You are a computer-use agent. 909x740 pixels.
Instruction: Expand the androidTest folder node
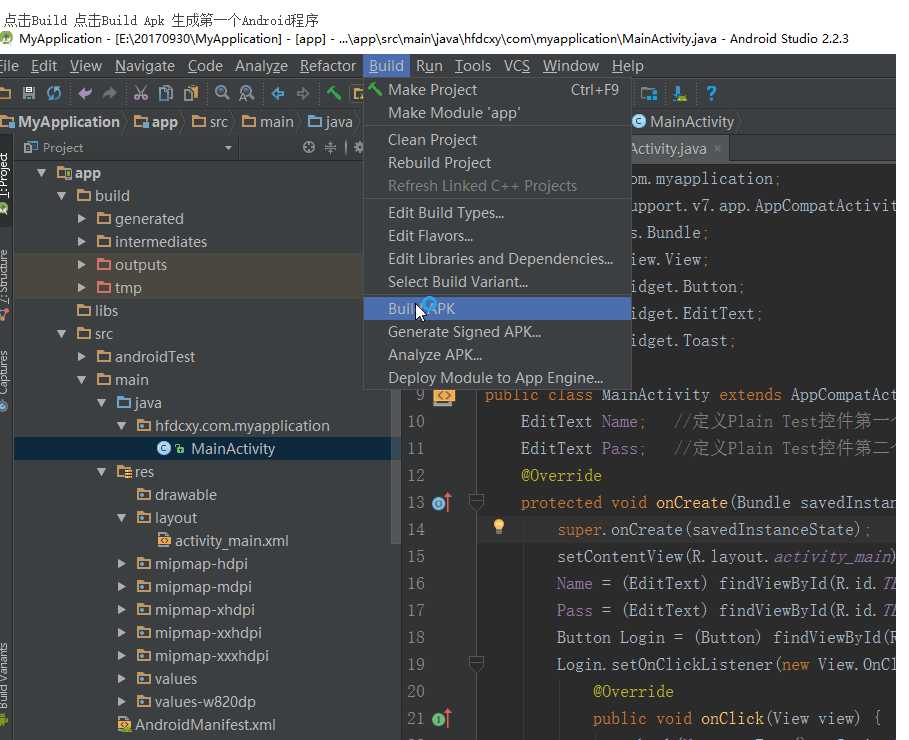(x=82, y=357)
